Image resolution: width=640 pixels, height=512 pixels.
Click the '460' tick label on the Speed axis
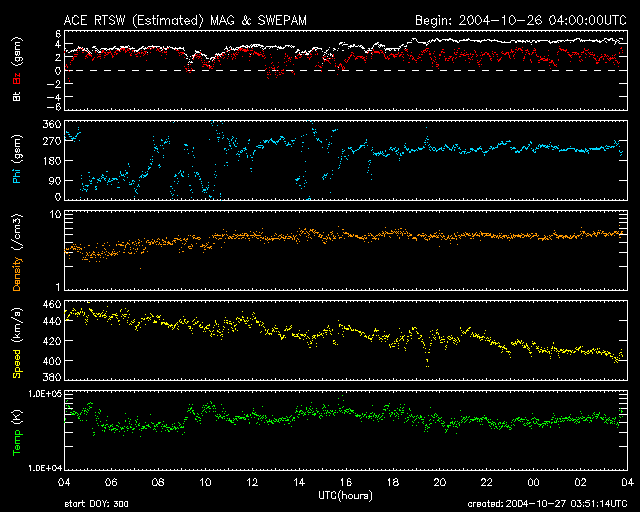(52, 305)
